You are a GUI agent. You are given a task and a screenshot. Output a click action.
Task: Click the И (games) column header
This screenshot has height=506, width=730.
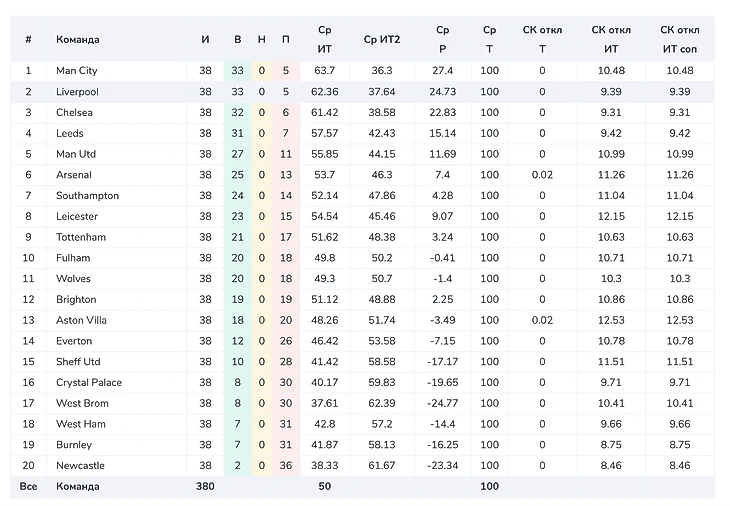205,39
